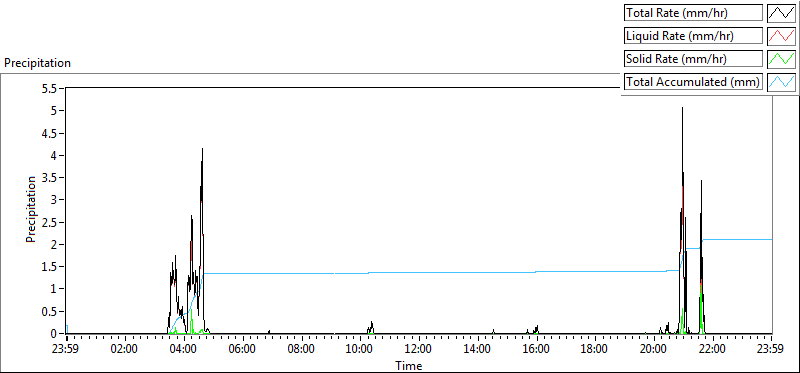Click the 20:00 time axis tick label
This screenshot has height=373, width=800.
click(654, 350)
